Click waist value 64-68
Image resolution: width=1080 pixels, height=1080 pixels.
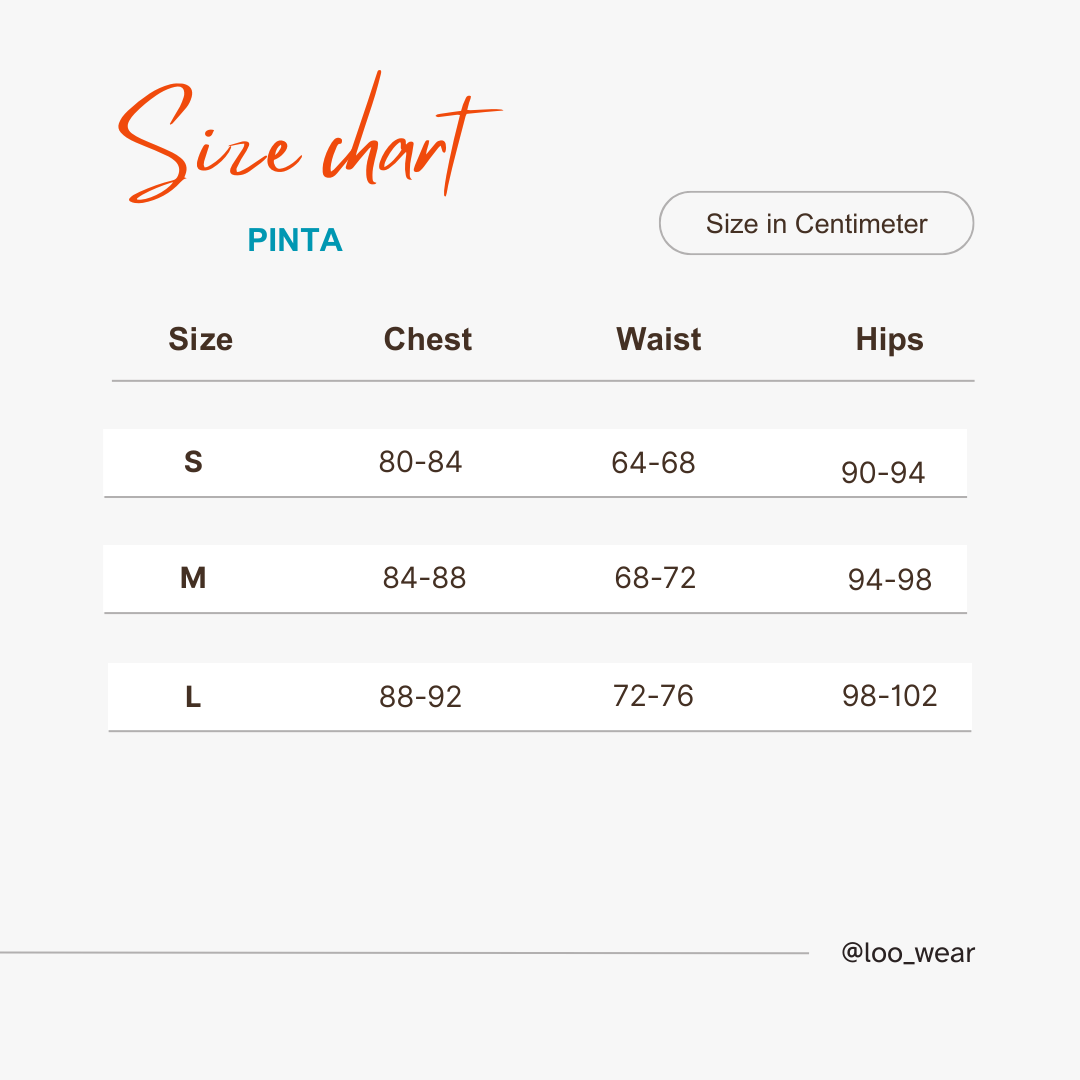653,463
